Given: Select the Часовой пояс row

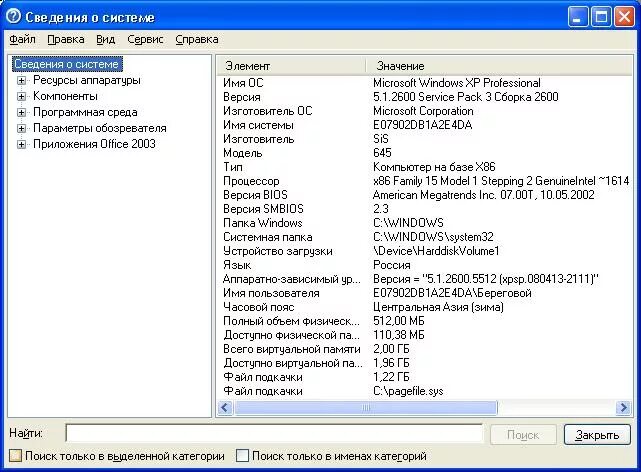Looking at the screenshot, I should (425, 307).
